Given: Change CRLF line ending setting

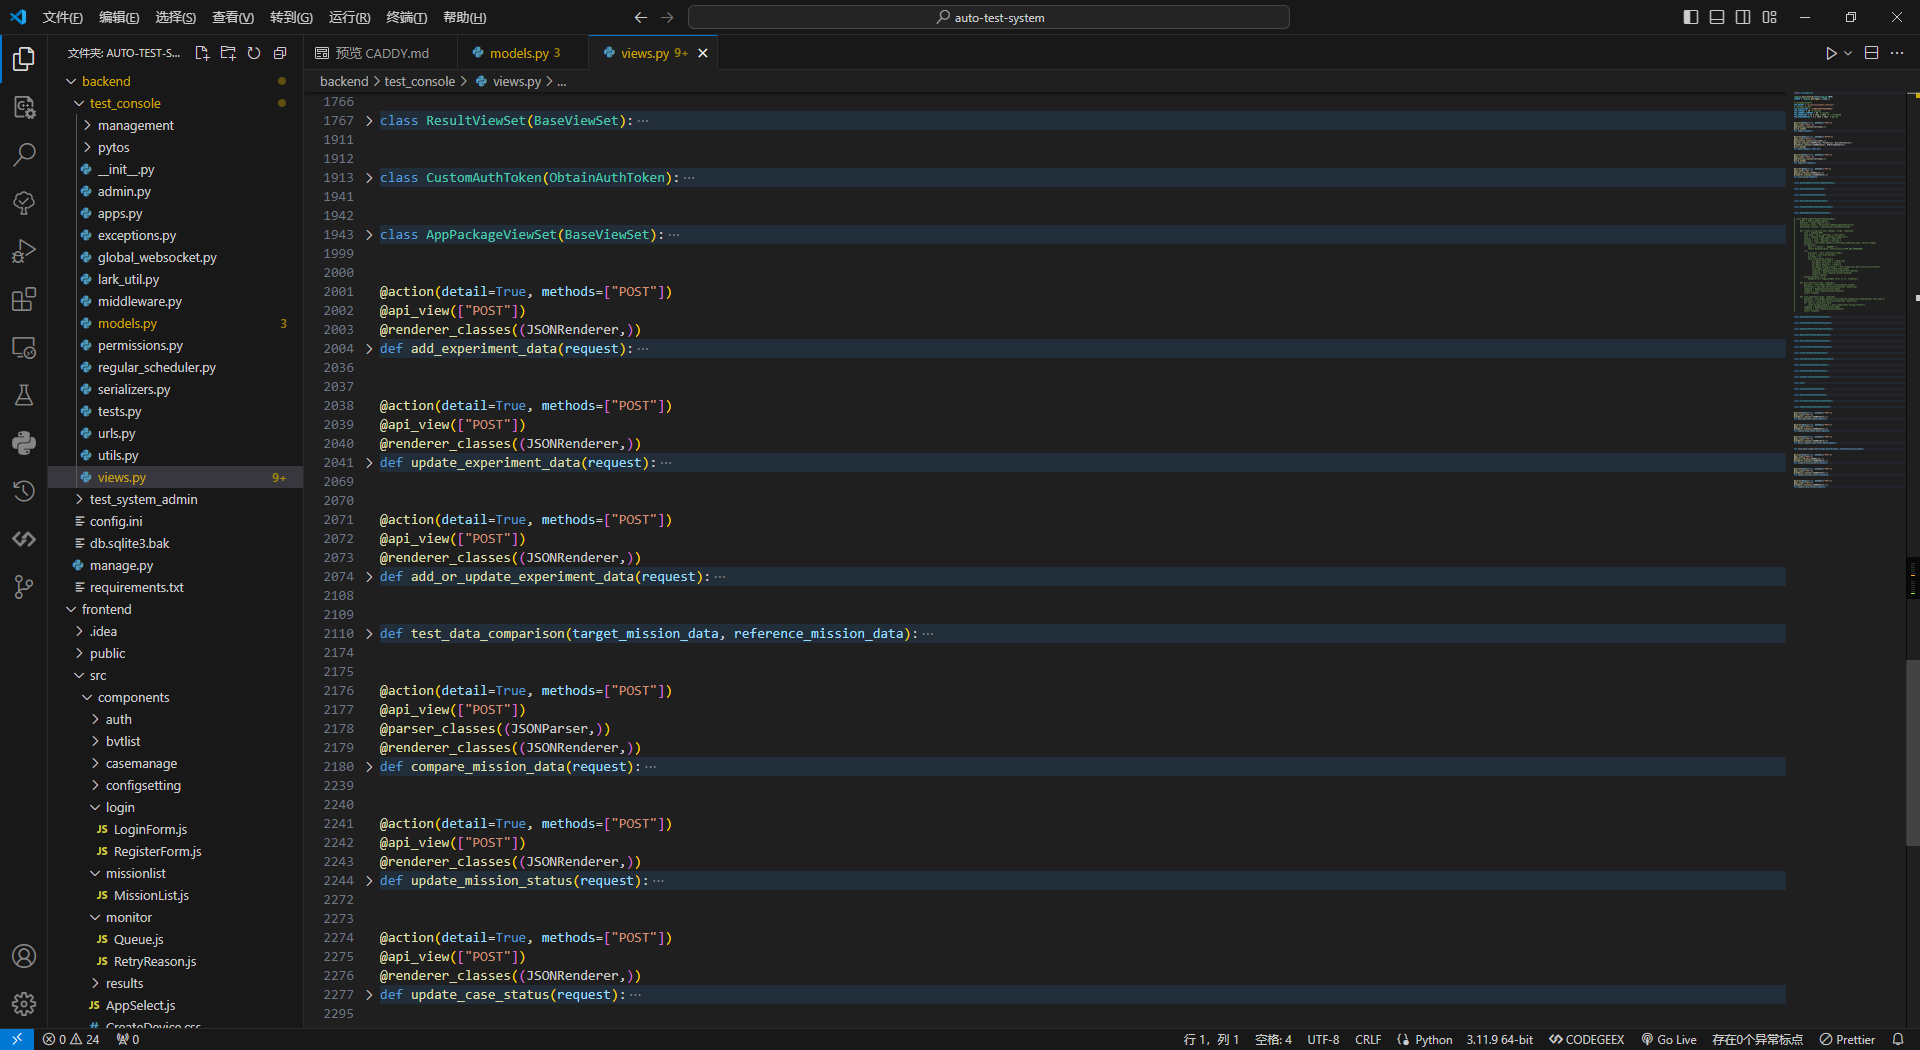Looking at the screenshot, I should pyautogui.click(x=1368, y=1039).
